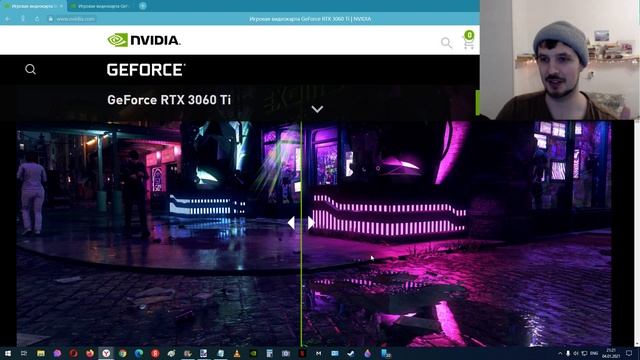
Task: Open the NVIDIA app on the taskbar
Action: click(253, 353)
